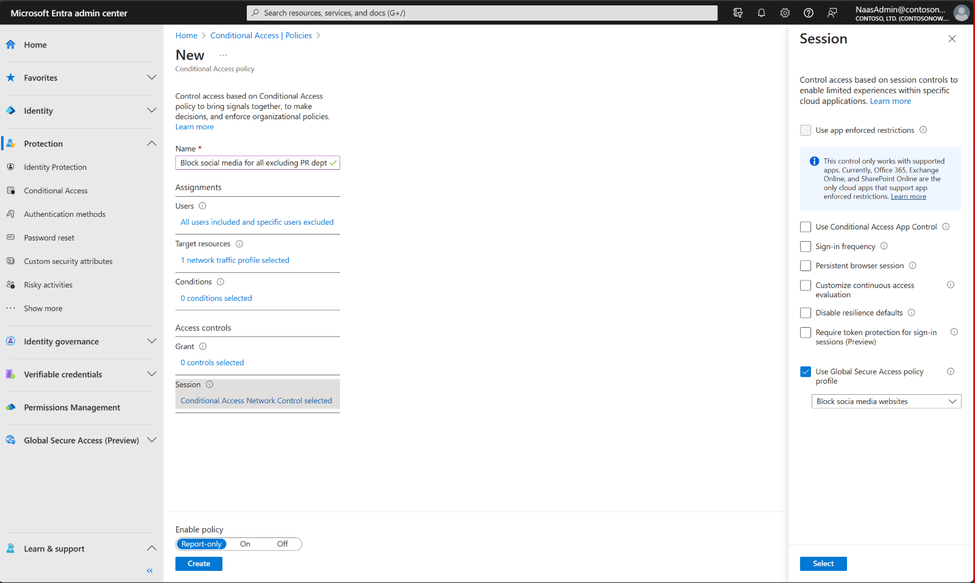This screenshot has height=583, width=975.
Task: Set Enable policy to Report-only
Action: [x=201, y=544]
